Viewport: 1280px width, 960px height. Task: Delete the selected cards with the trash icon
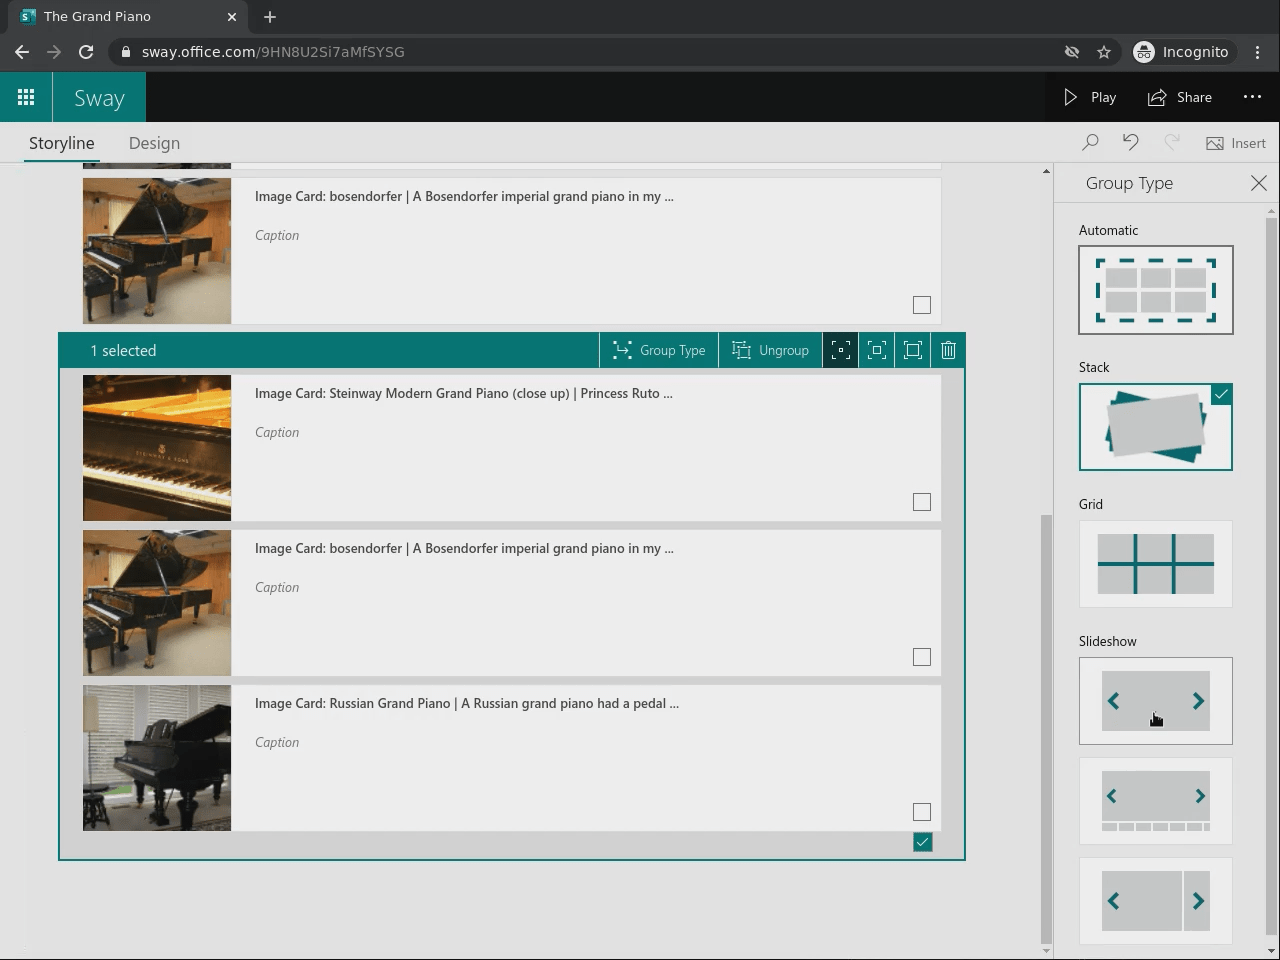948,350
